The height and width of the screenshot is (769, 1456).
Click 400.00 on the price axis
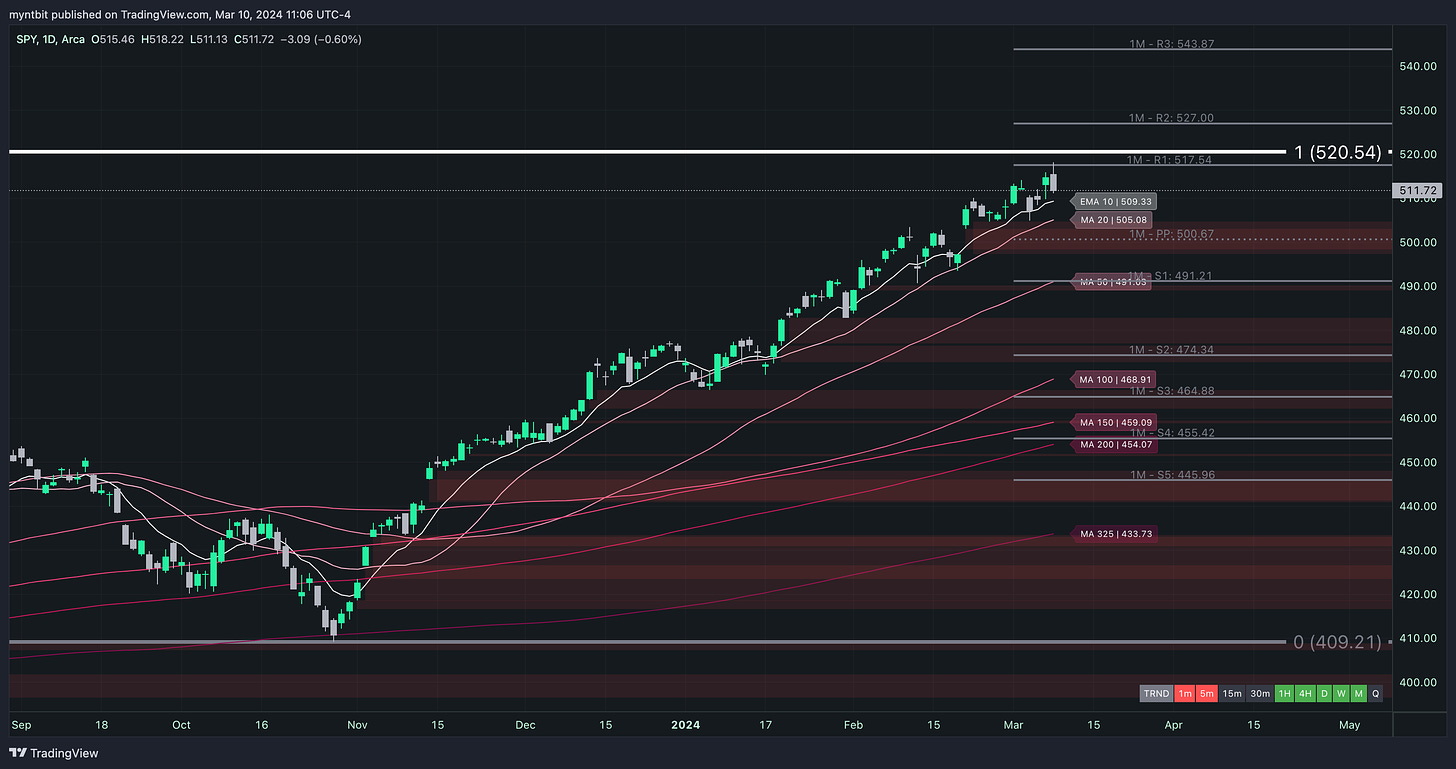(1418, 682)
